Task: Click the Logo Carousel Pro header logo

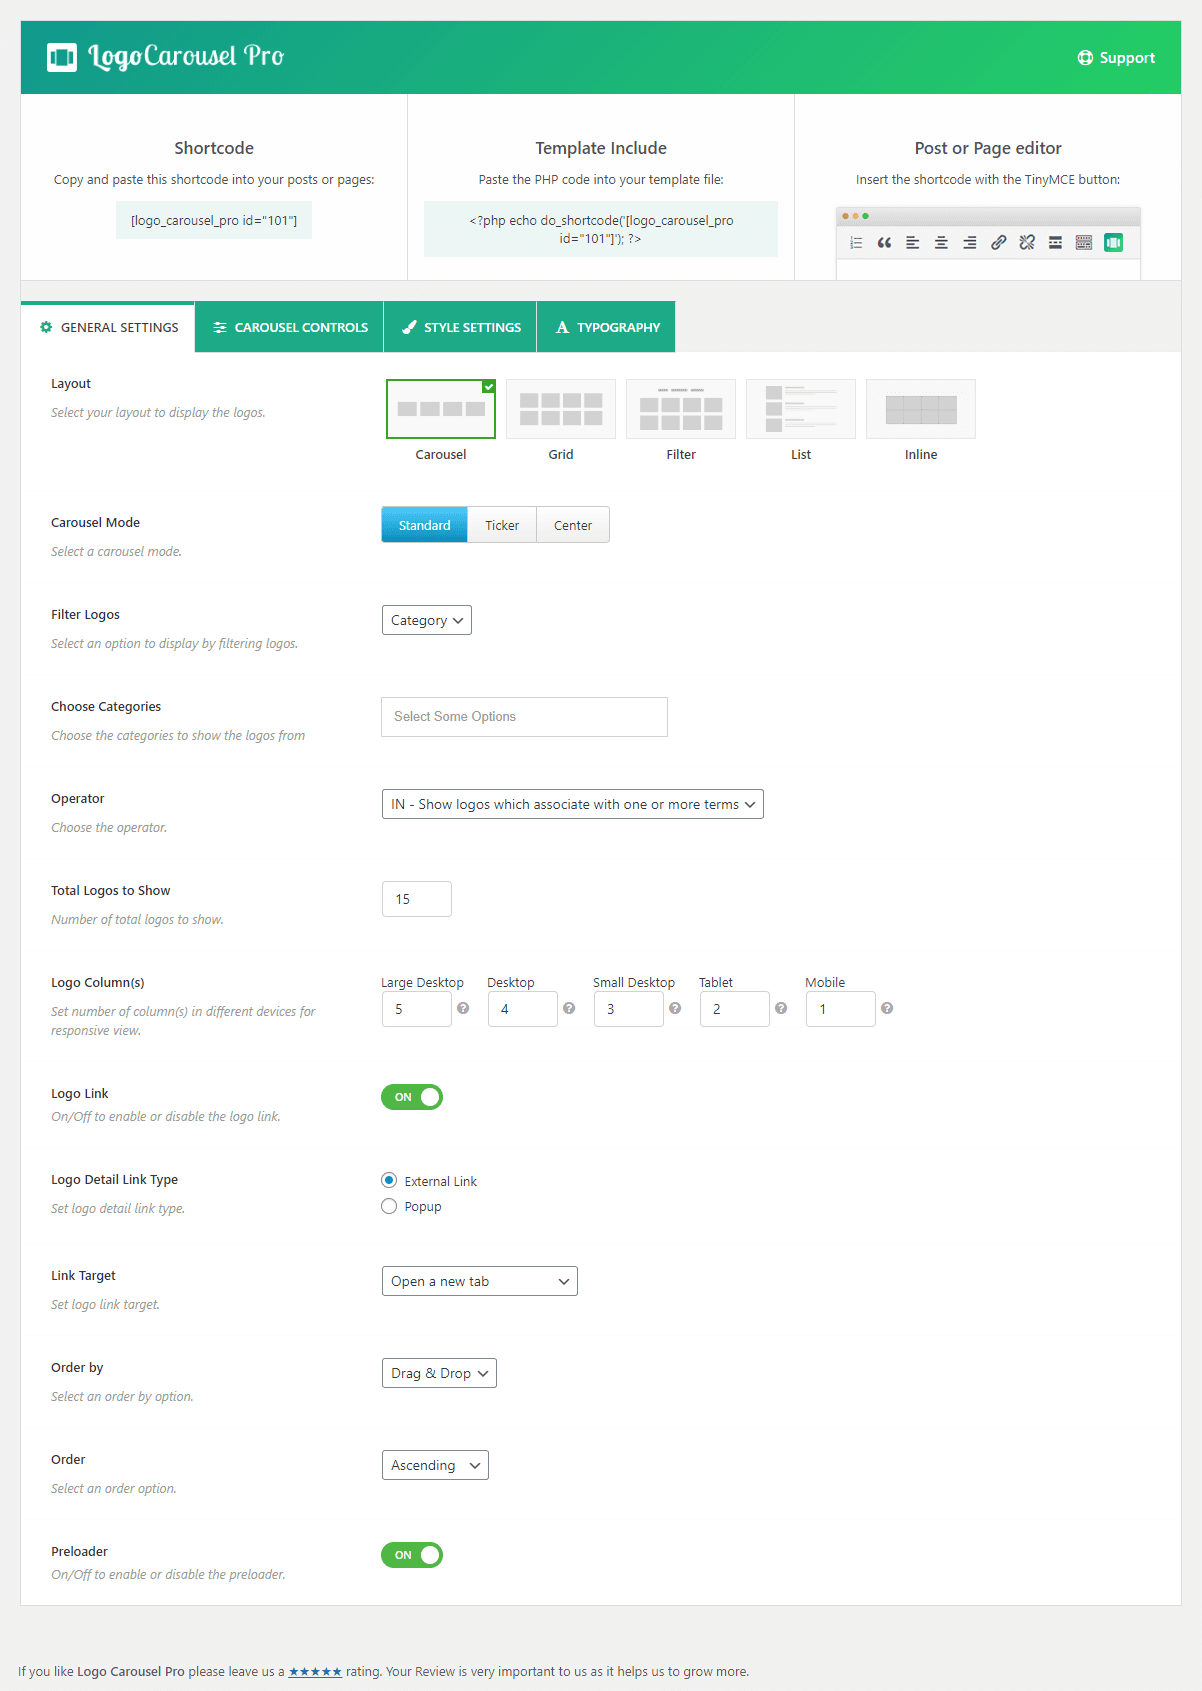Action: pyautogui.click(x=165, y=57)
